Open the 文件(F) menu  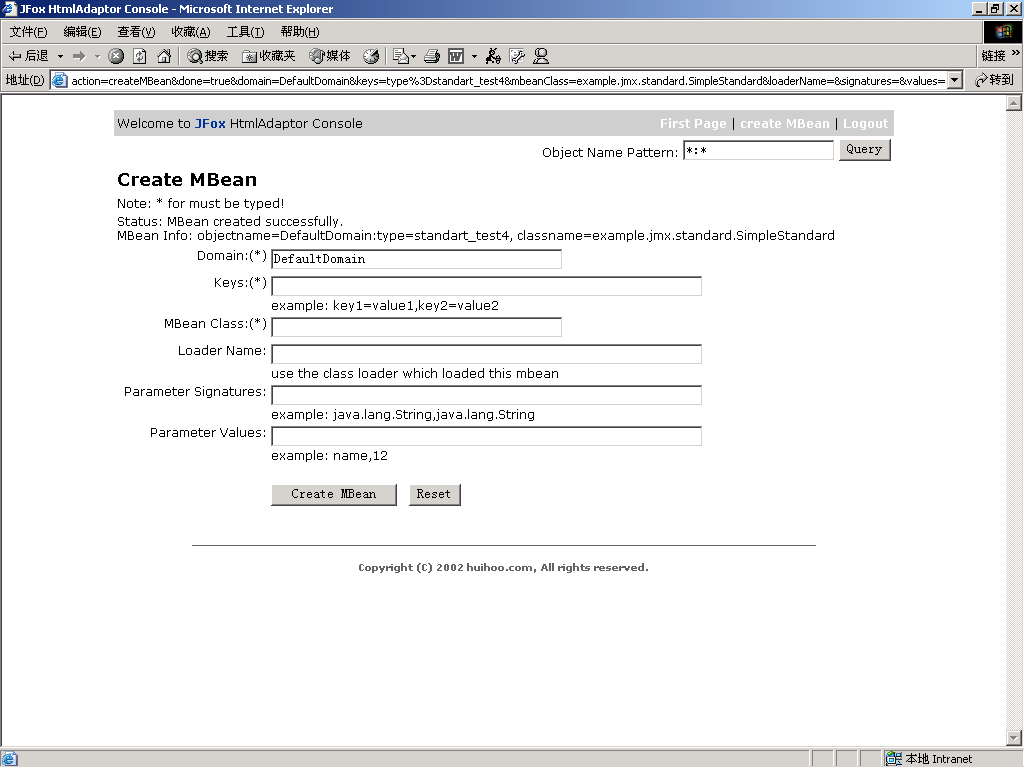point(28,32)
